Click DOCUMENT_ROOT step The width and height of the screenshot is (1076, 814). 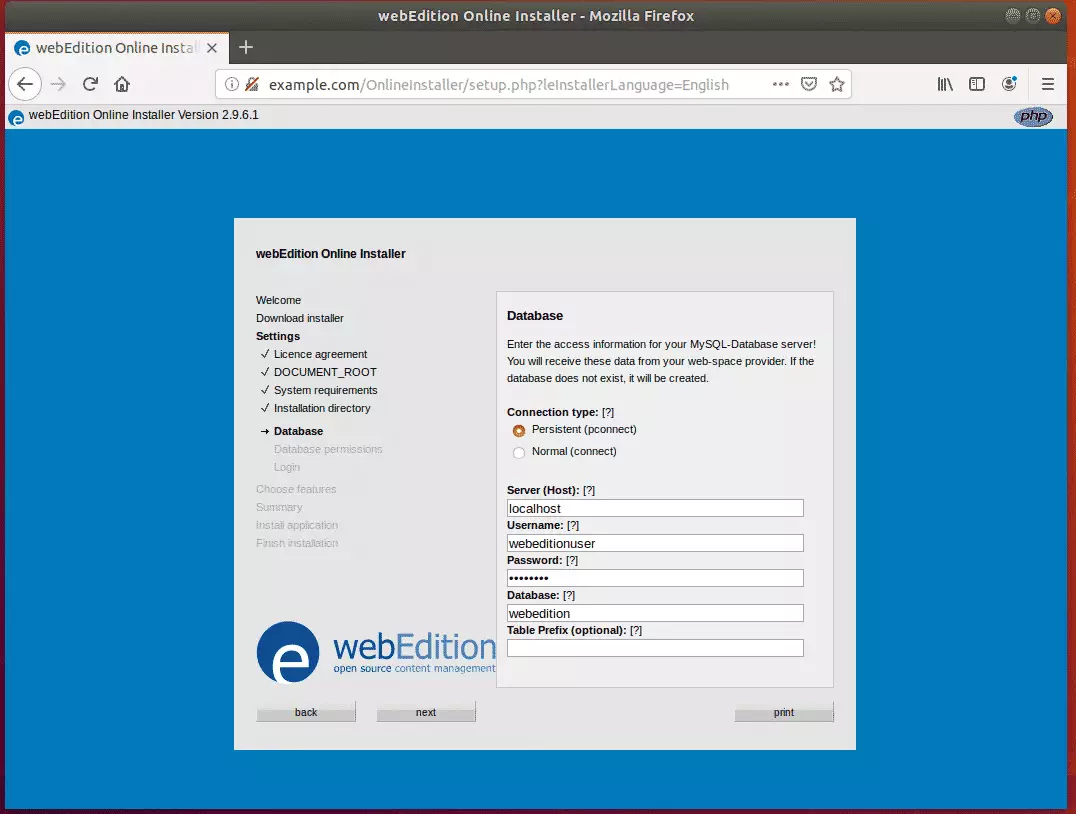[325, 371]
